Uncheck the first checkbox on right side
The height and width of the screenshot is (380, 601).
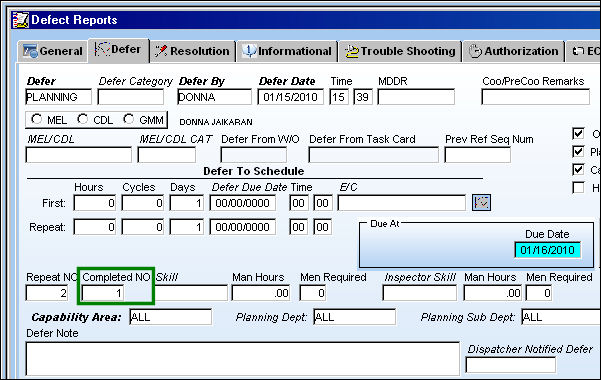click(578, 133)
